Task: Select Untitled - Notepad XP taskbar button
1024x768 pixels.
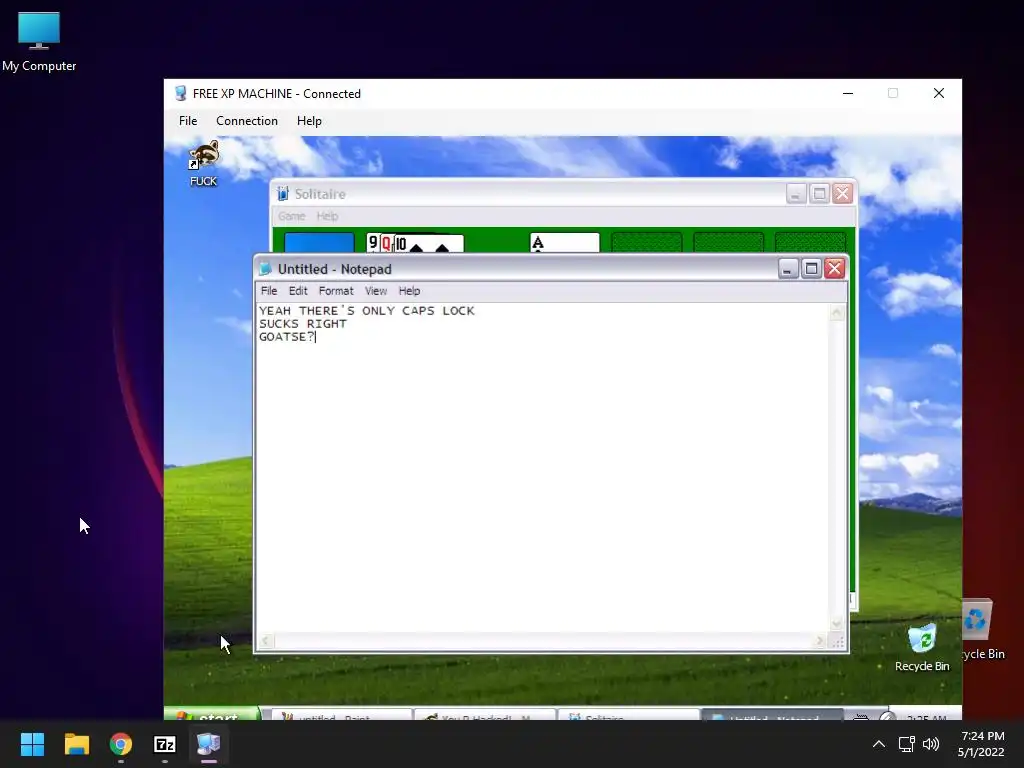Action: coord(772,716)
